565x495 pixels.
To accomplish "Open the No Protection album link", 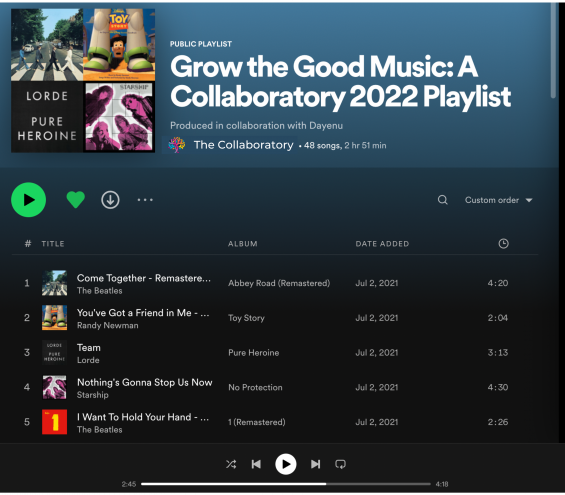I will point(255,387).
